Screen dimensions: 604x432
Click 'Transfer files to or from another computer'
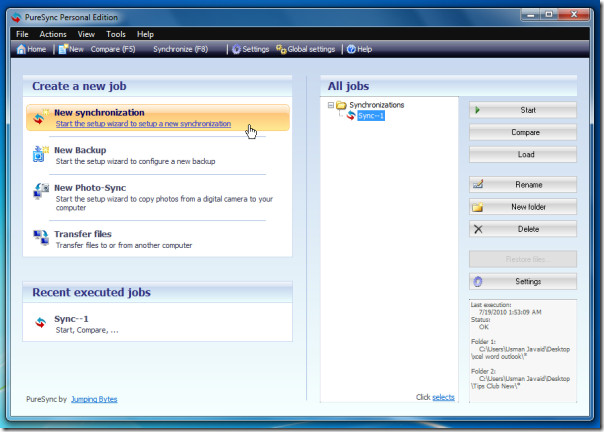[x=124, y=245]
